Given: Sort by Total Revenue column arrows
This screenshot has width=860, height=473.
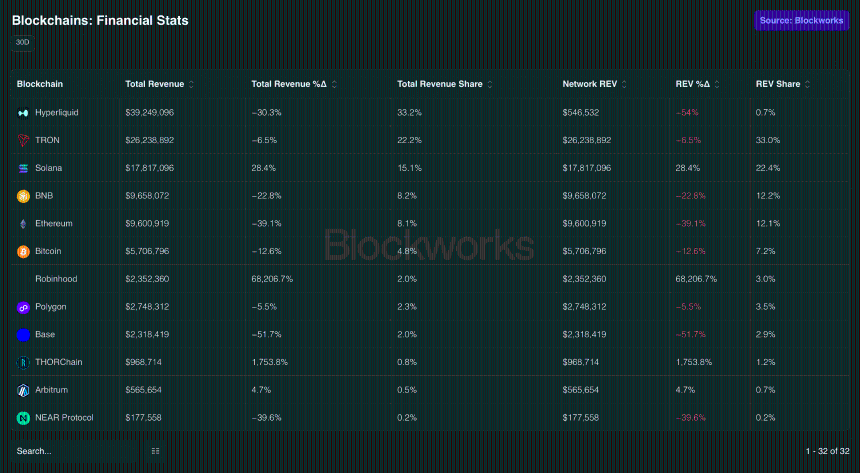Looking at the screenshot, I should point(191,85).
